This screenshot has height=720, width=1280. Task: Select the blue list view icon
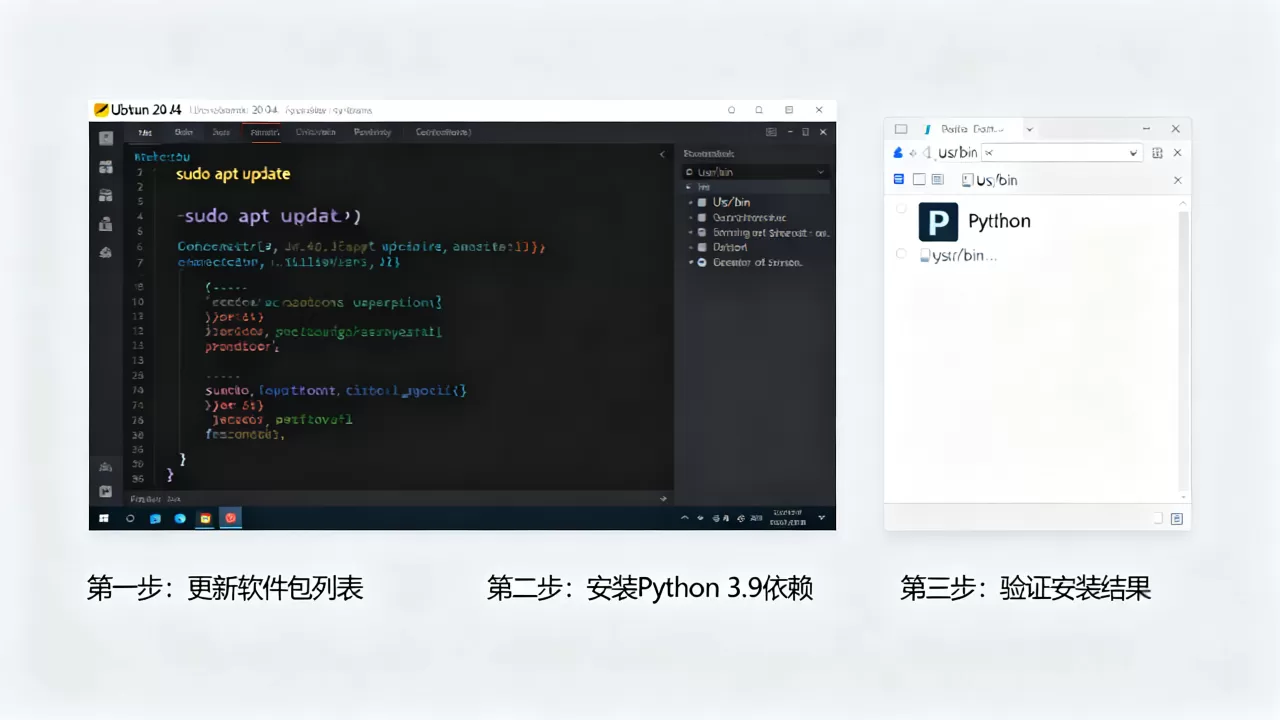pos(898,179)
